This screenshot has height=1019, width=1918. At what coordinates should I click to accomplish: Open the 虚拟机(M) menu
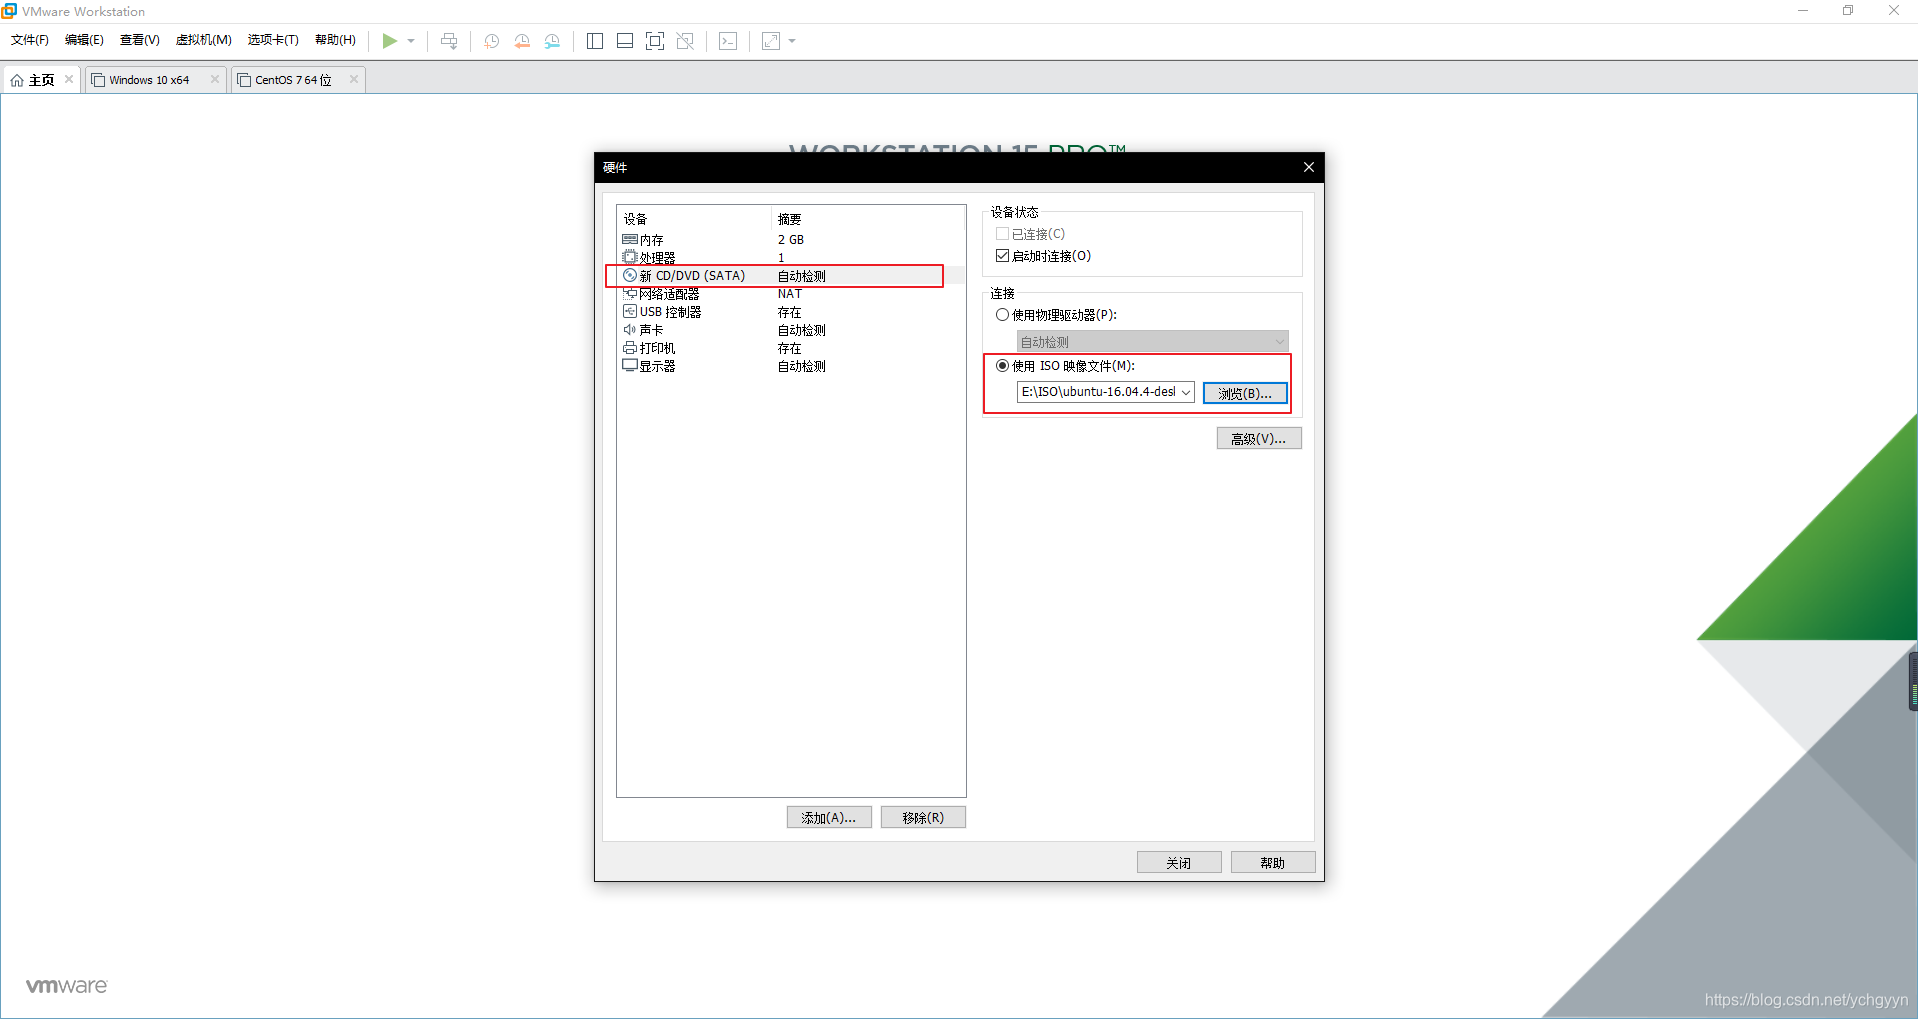coord(204,40)
